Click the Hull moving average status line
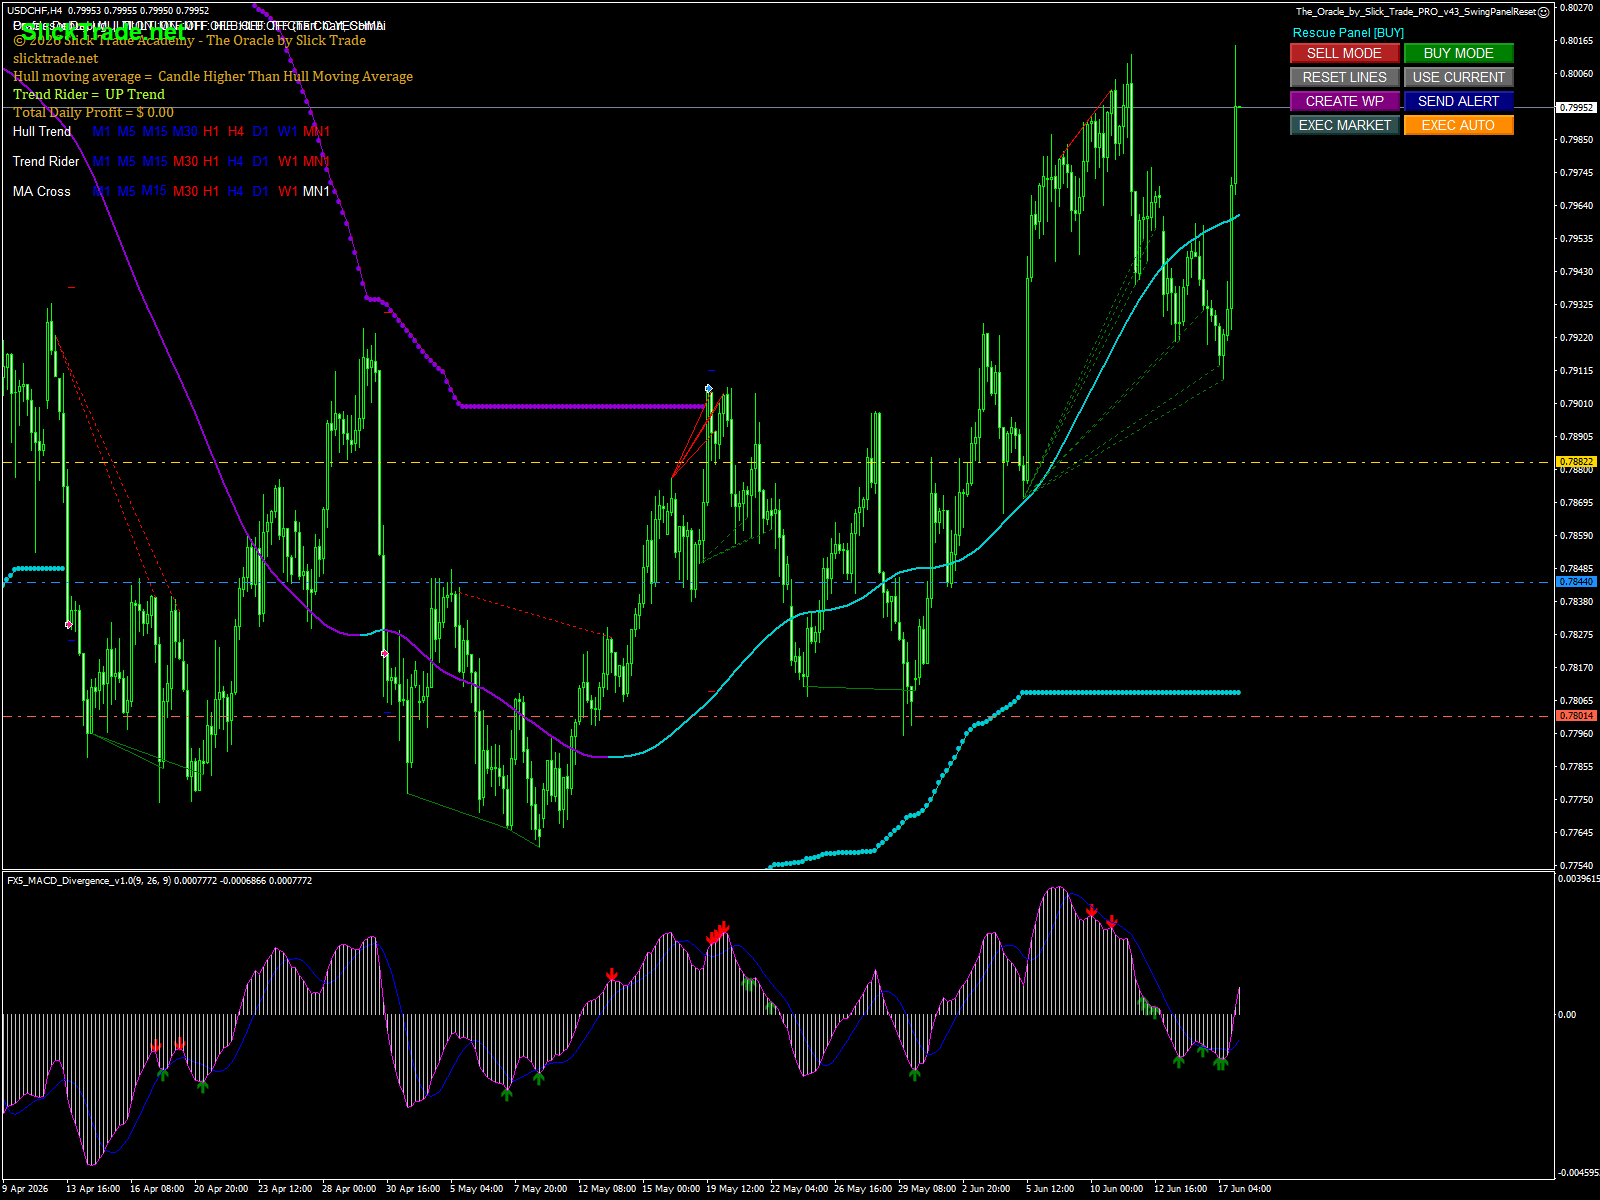 213,76
